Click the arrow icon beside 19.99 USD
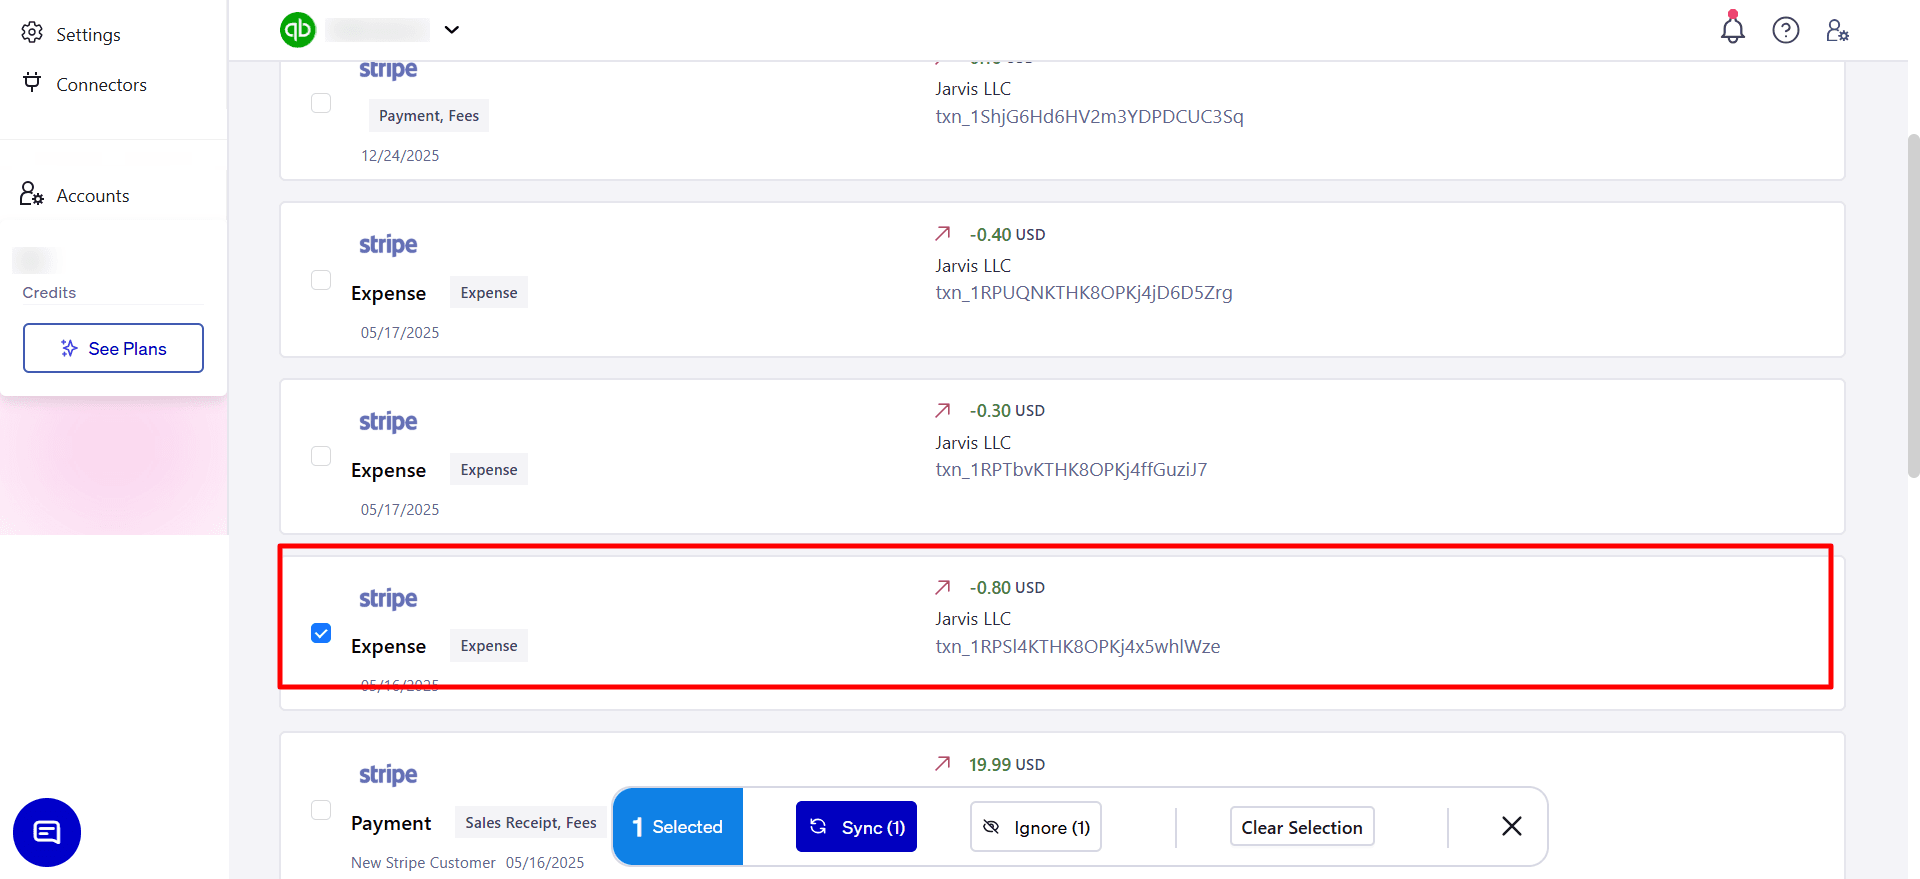The image size is (1920, 879). (x=942, y=764)
